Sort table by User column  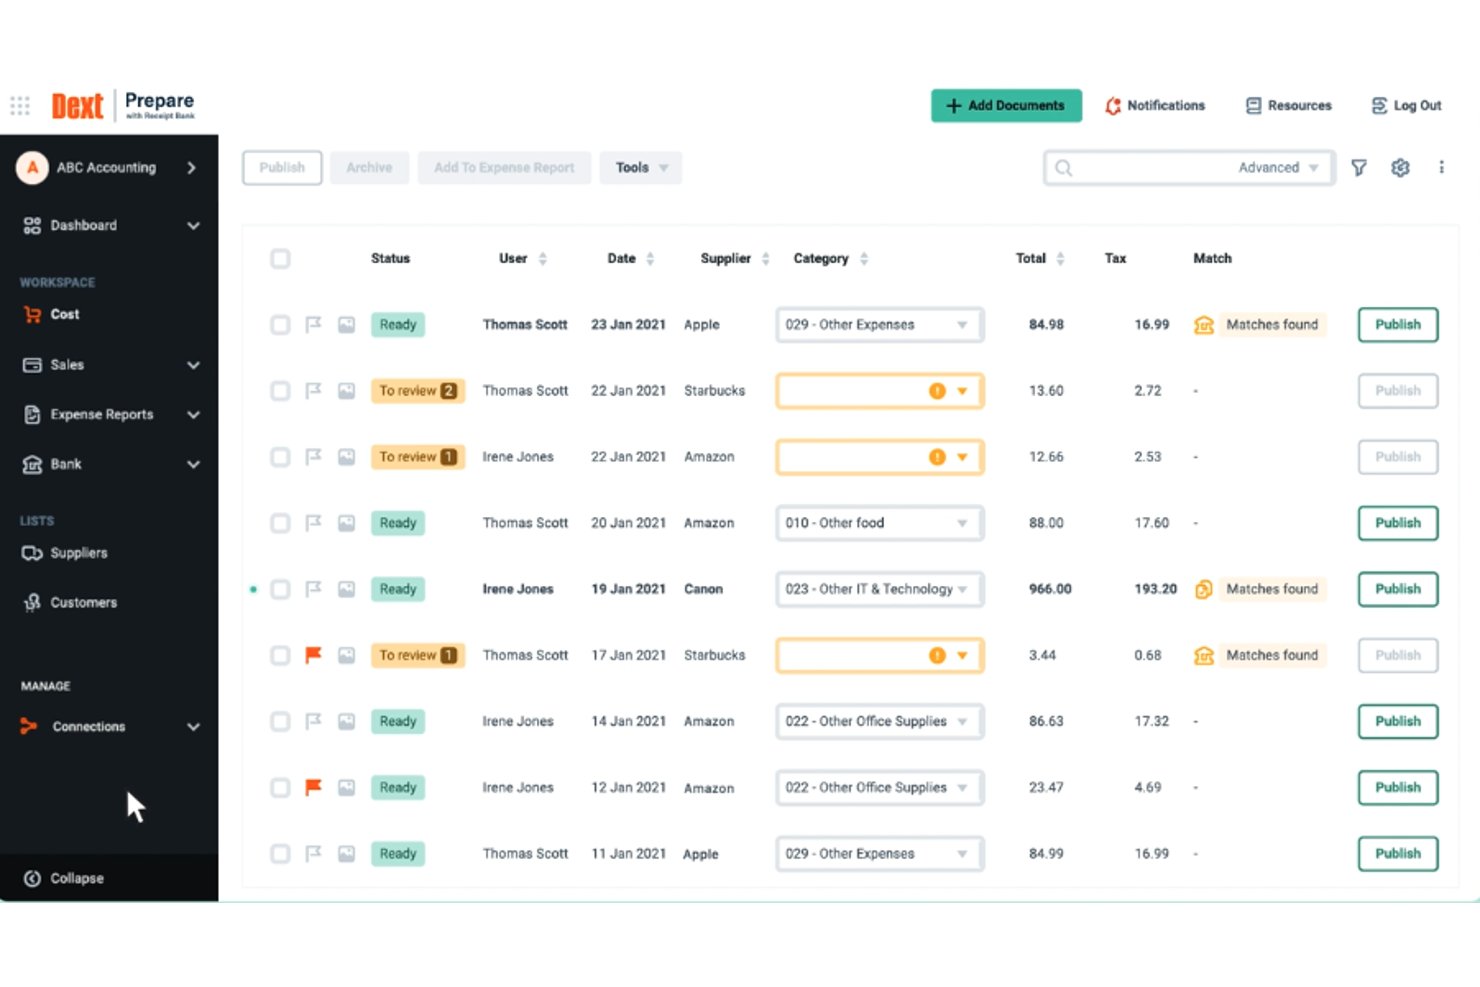coord(542,259)
